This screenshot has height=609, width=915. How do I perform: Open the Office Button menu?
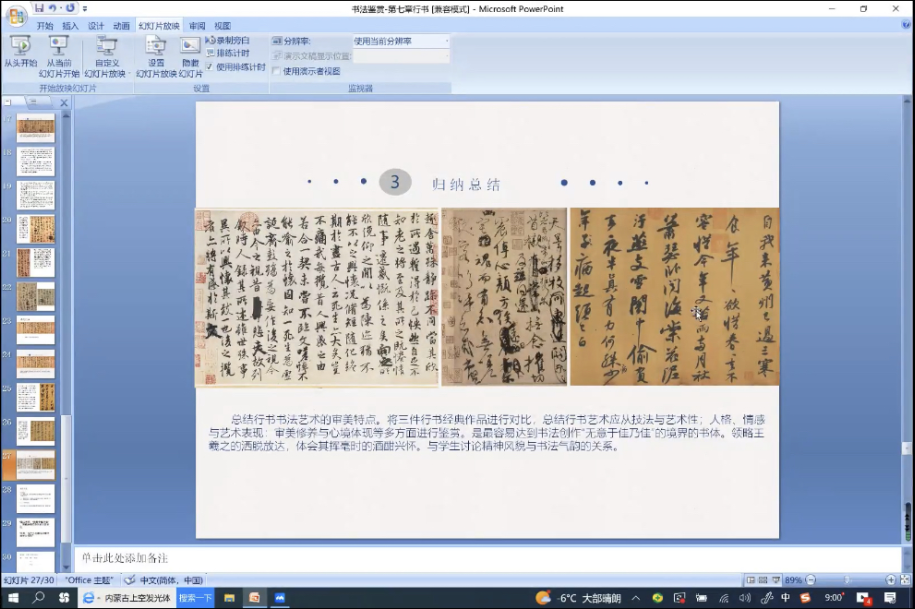pyautogui.click(x=16, y=16)
